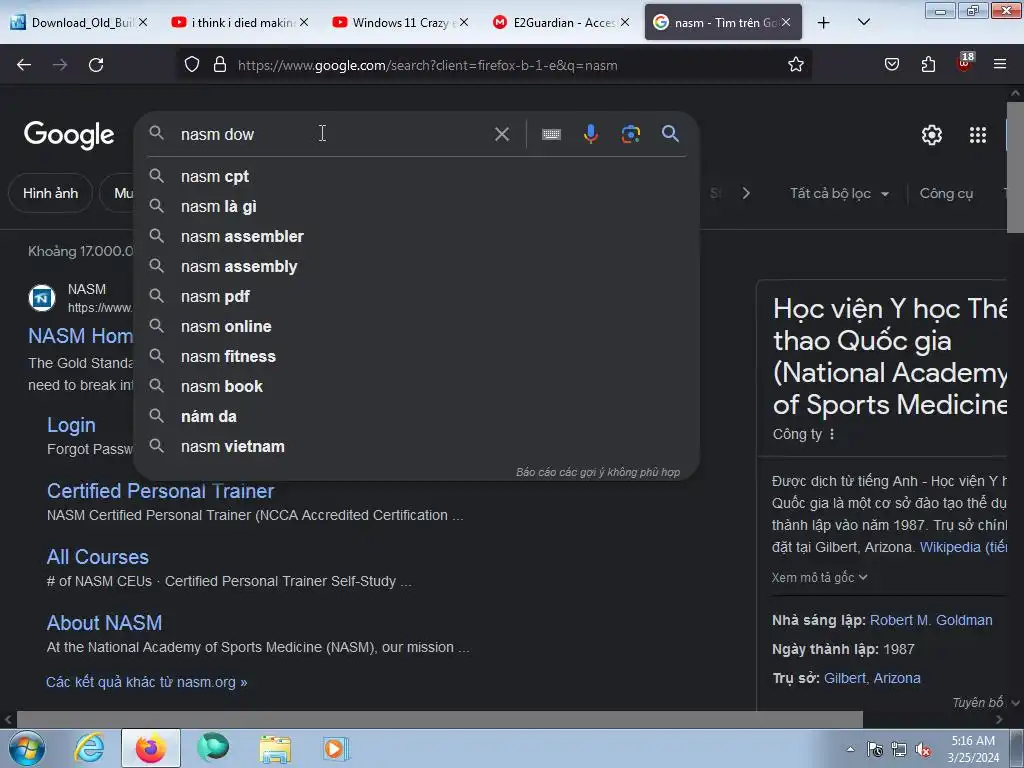Viewport: 1024px width, 768px height.
Task: Open NASM site favicon in result
Action: [42, 298]
